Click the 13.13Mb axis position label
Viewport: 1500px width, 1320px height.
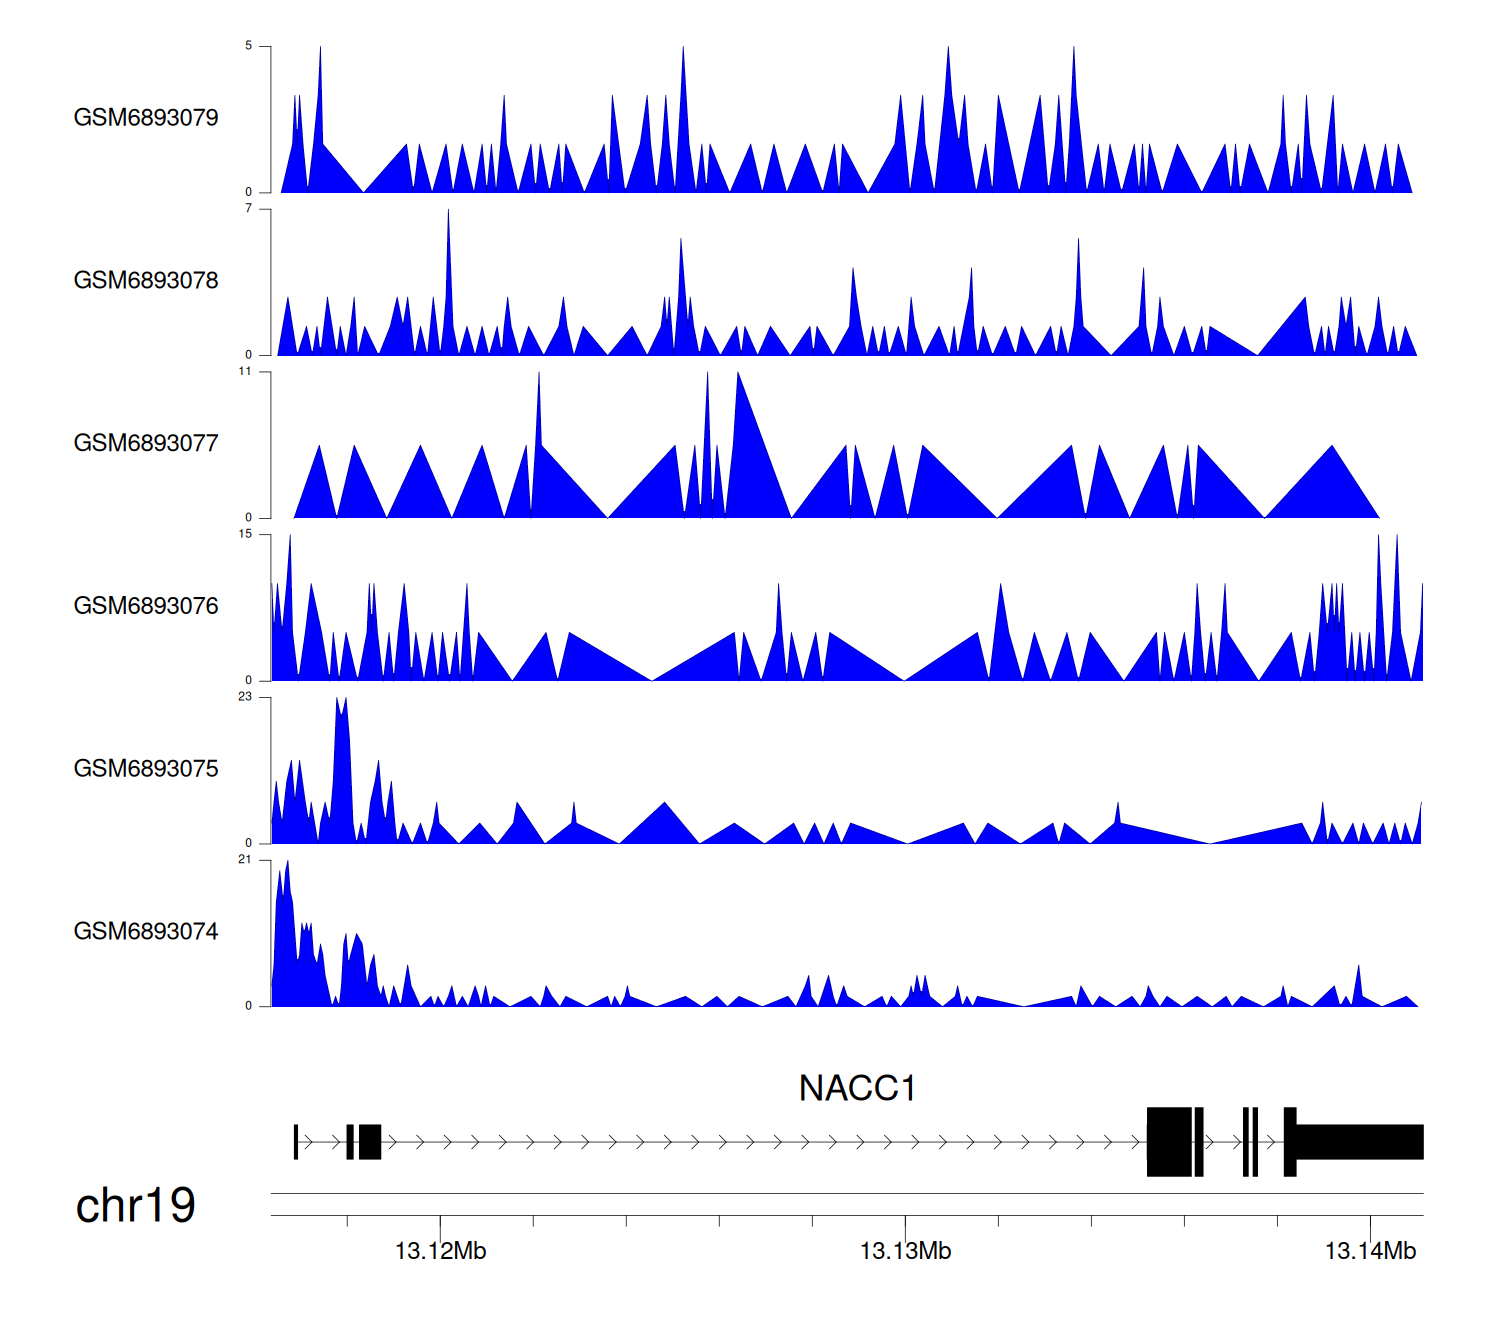coord(905,1251)
